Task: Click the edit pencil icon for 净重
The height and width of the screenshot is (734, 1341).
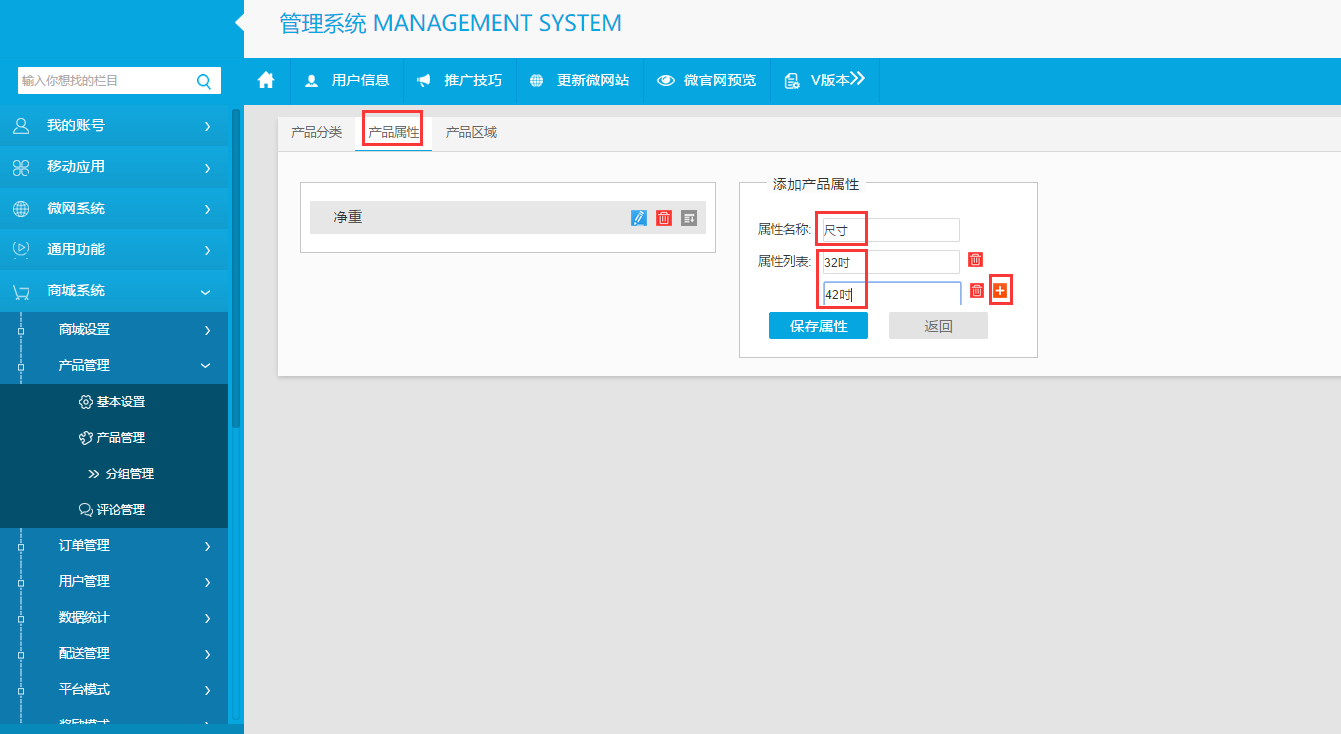Action: coord(639,218)
